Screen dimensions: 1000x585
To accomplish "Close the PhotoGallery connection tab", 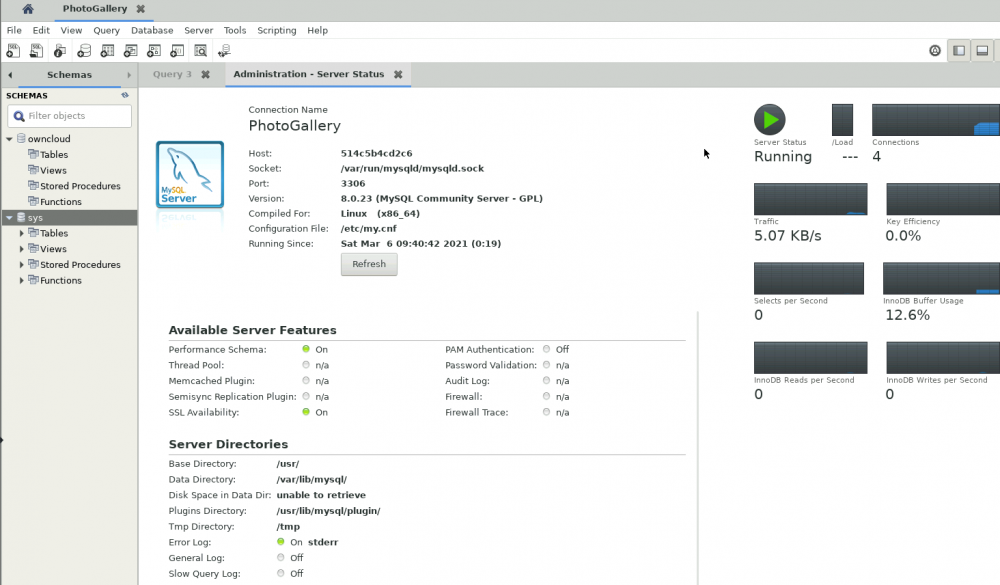I will (140, 9).
